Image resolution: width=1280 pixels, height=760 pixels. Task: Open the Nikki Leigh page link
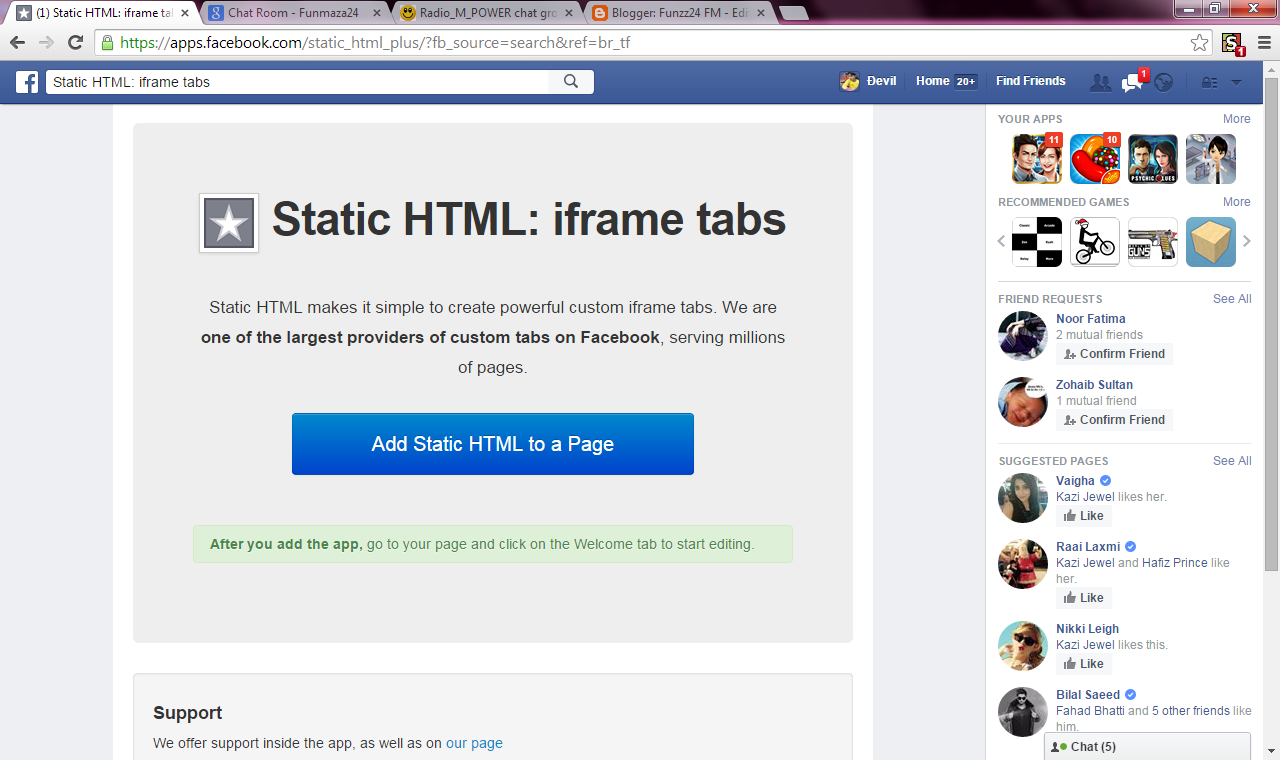[x=1087, y=629]
